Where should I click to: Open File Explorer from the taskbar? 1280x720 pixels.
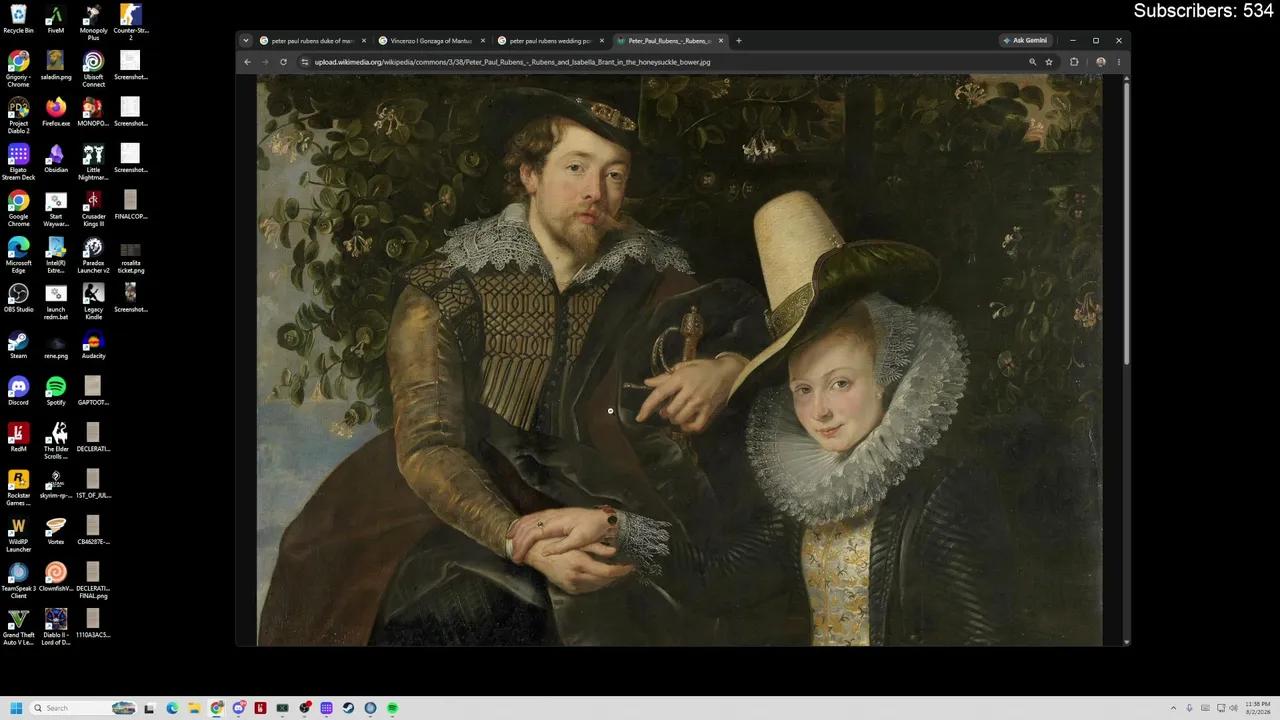194,708
